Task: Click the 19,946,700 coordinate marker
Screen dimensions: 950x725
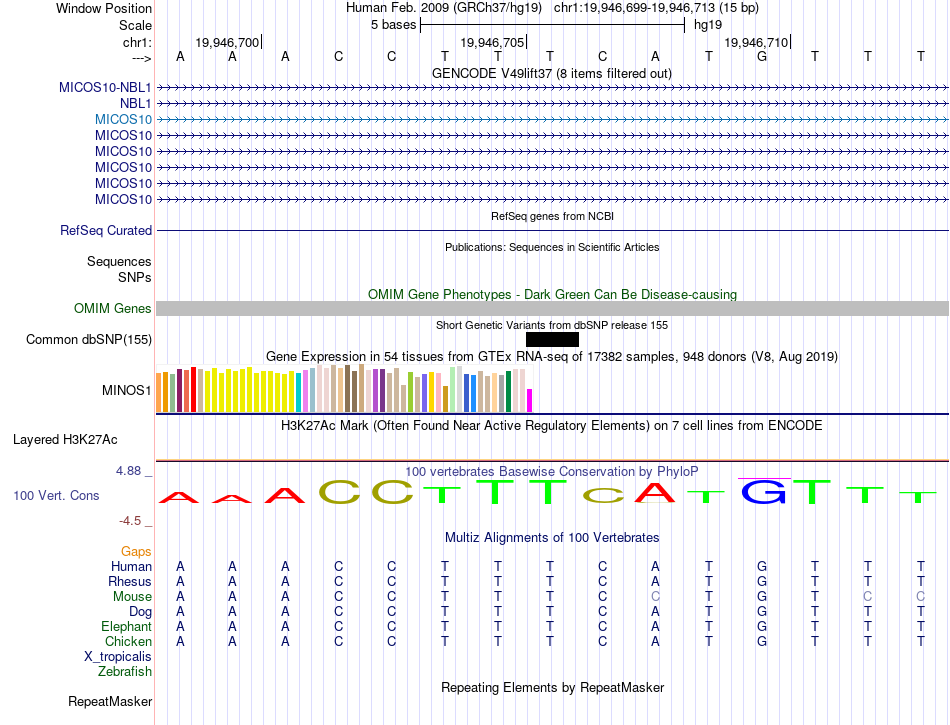Action: tap(227, 42)
